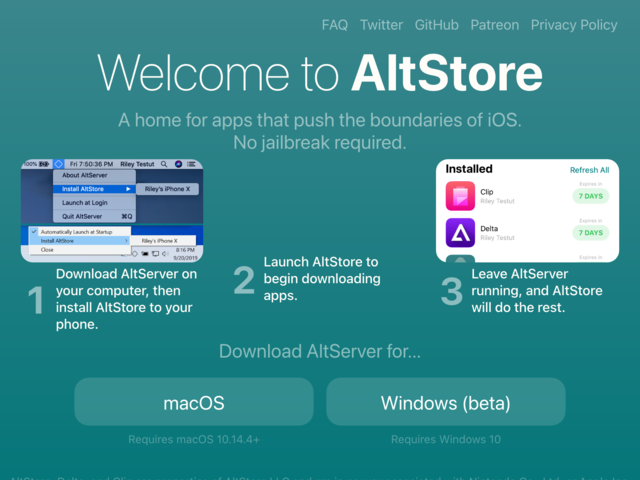This screenshot has height=480, width=640.
Task: Click the Installed apps screenshot thumbnail
Action: (527, 211)
